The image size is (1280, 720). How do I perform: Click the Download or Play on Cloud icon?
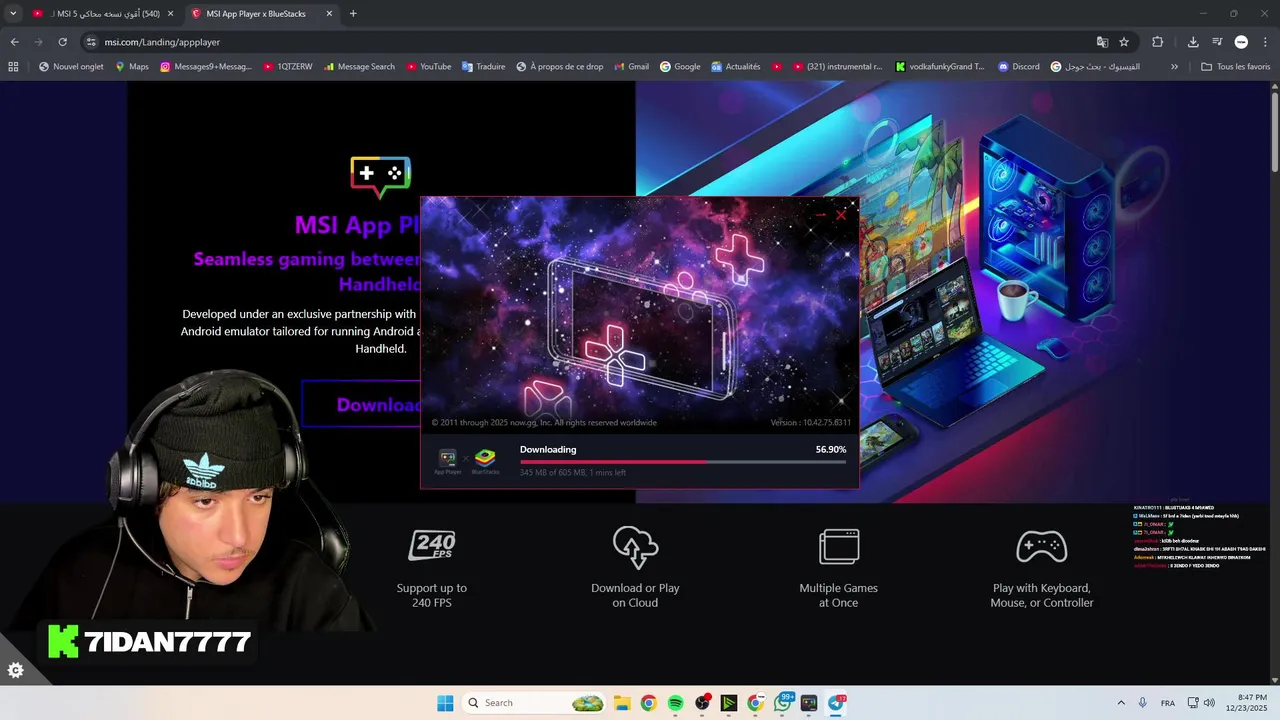point(635,547)
